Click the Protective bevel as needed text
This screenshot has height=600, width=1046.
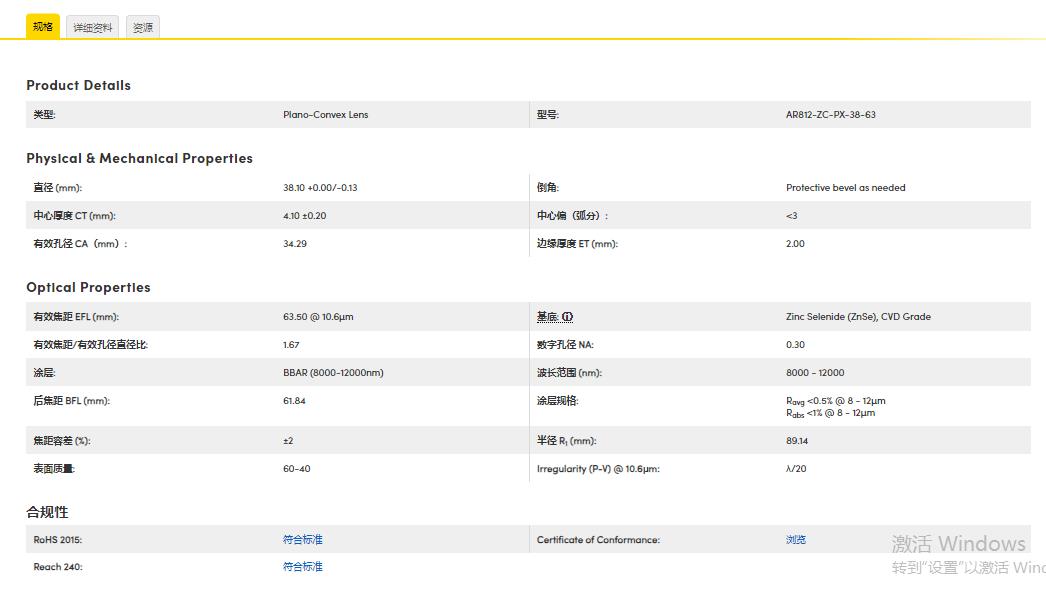845,188
